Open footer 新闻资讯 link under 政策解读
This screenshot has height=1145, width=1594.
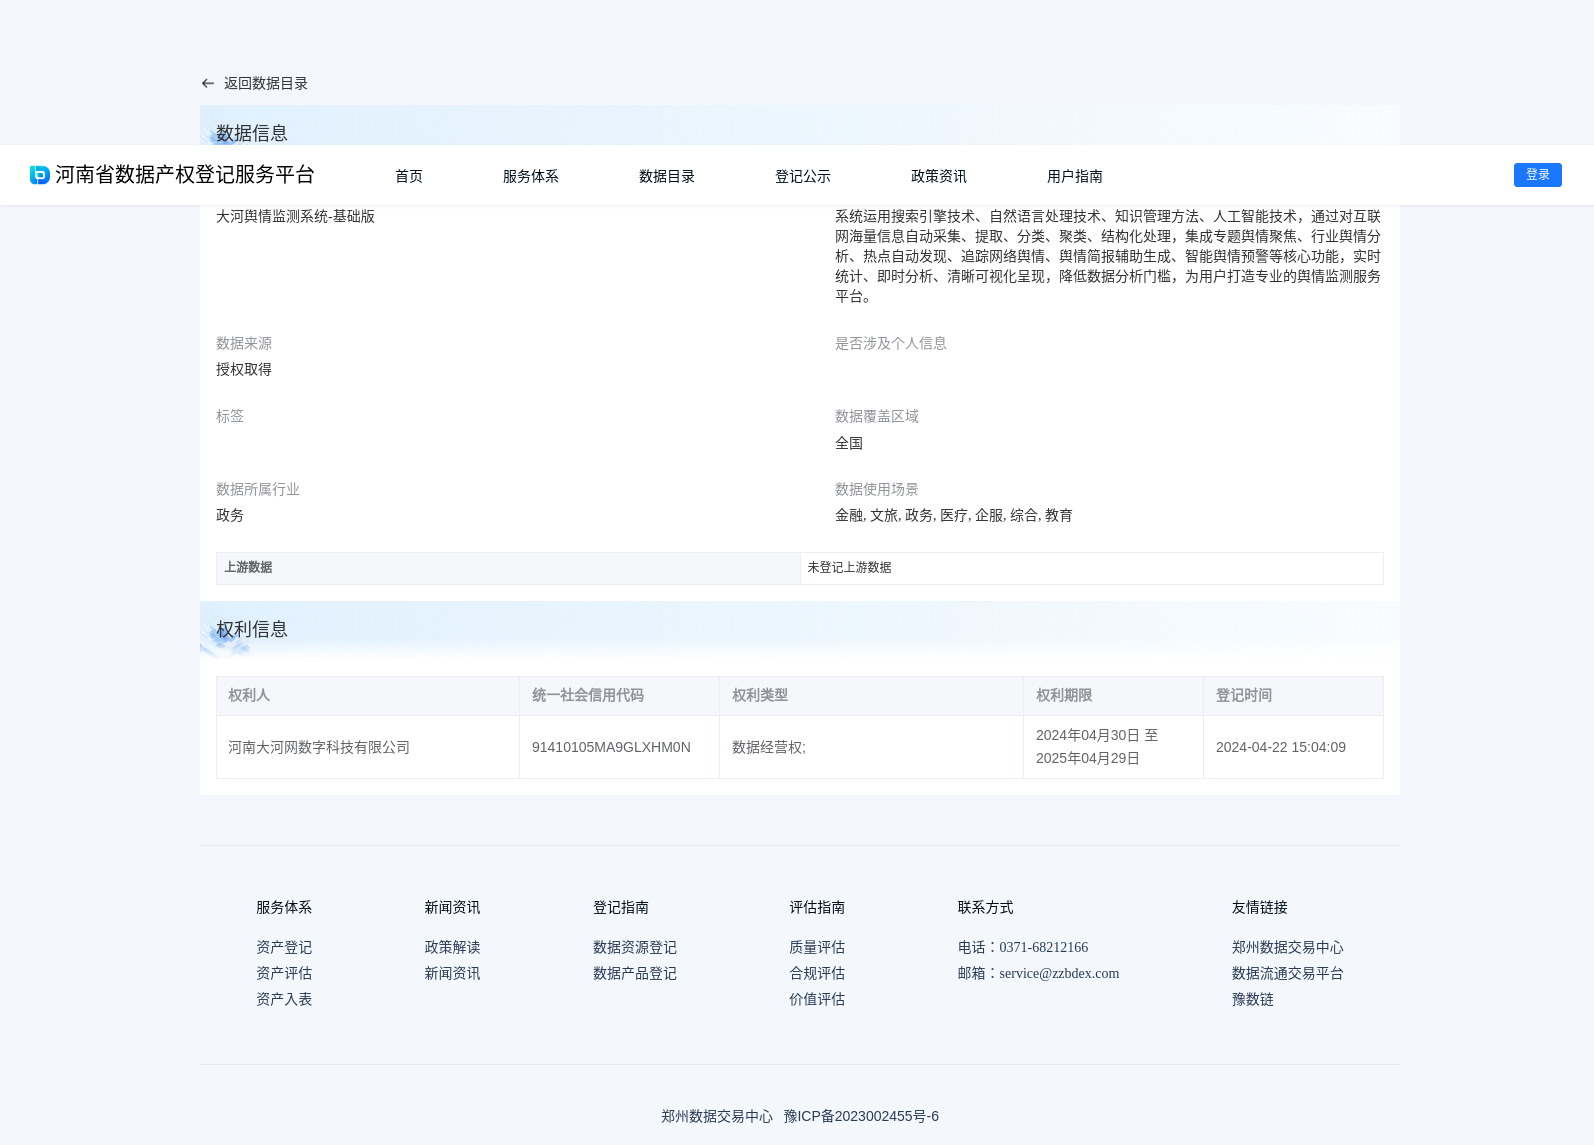452,973
